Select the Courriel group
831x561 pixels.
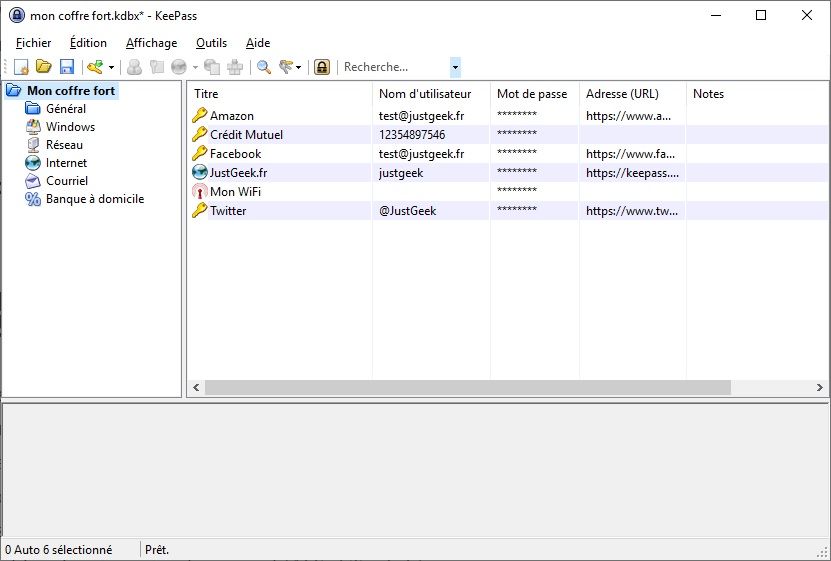tap(67, 181)
